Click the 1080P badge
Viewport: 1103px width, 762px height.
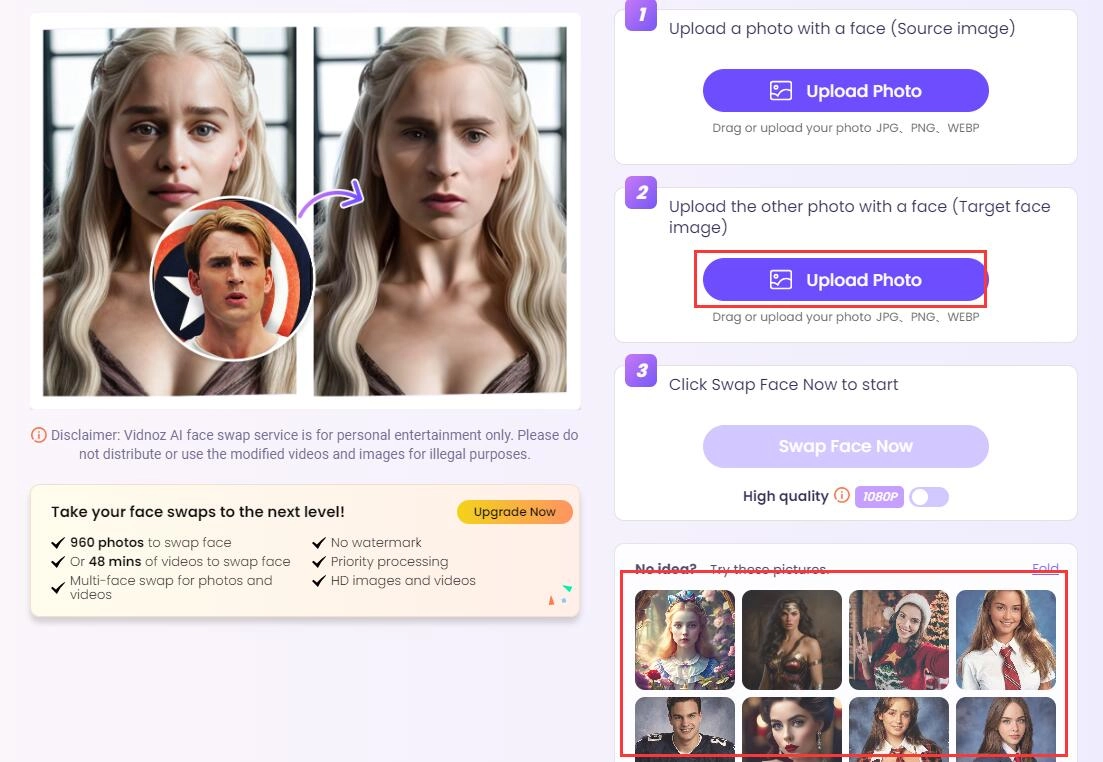click(879, 497)
